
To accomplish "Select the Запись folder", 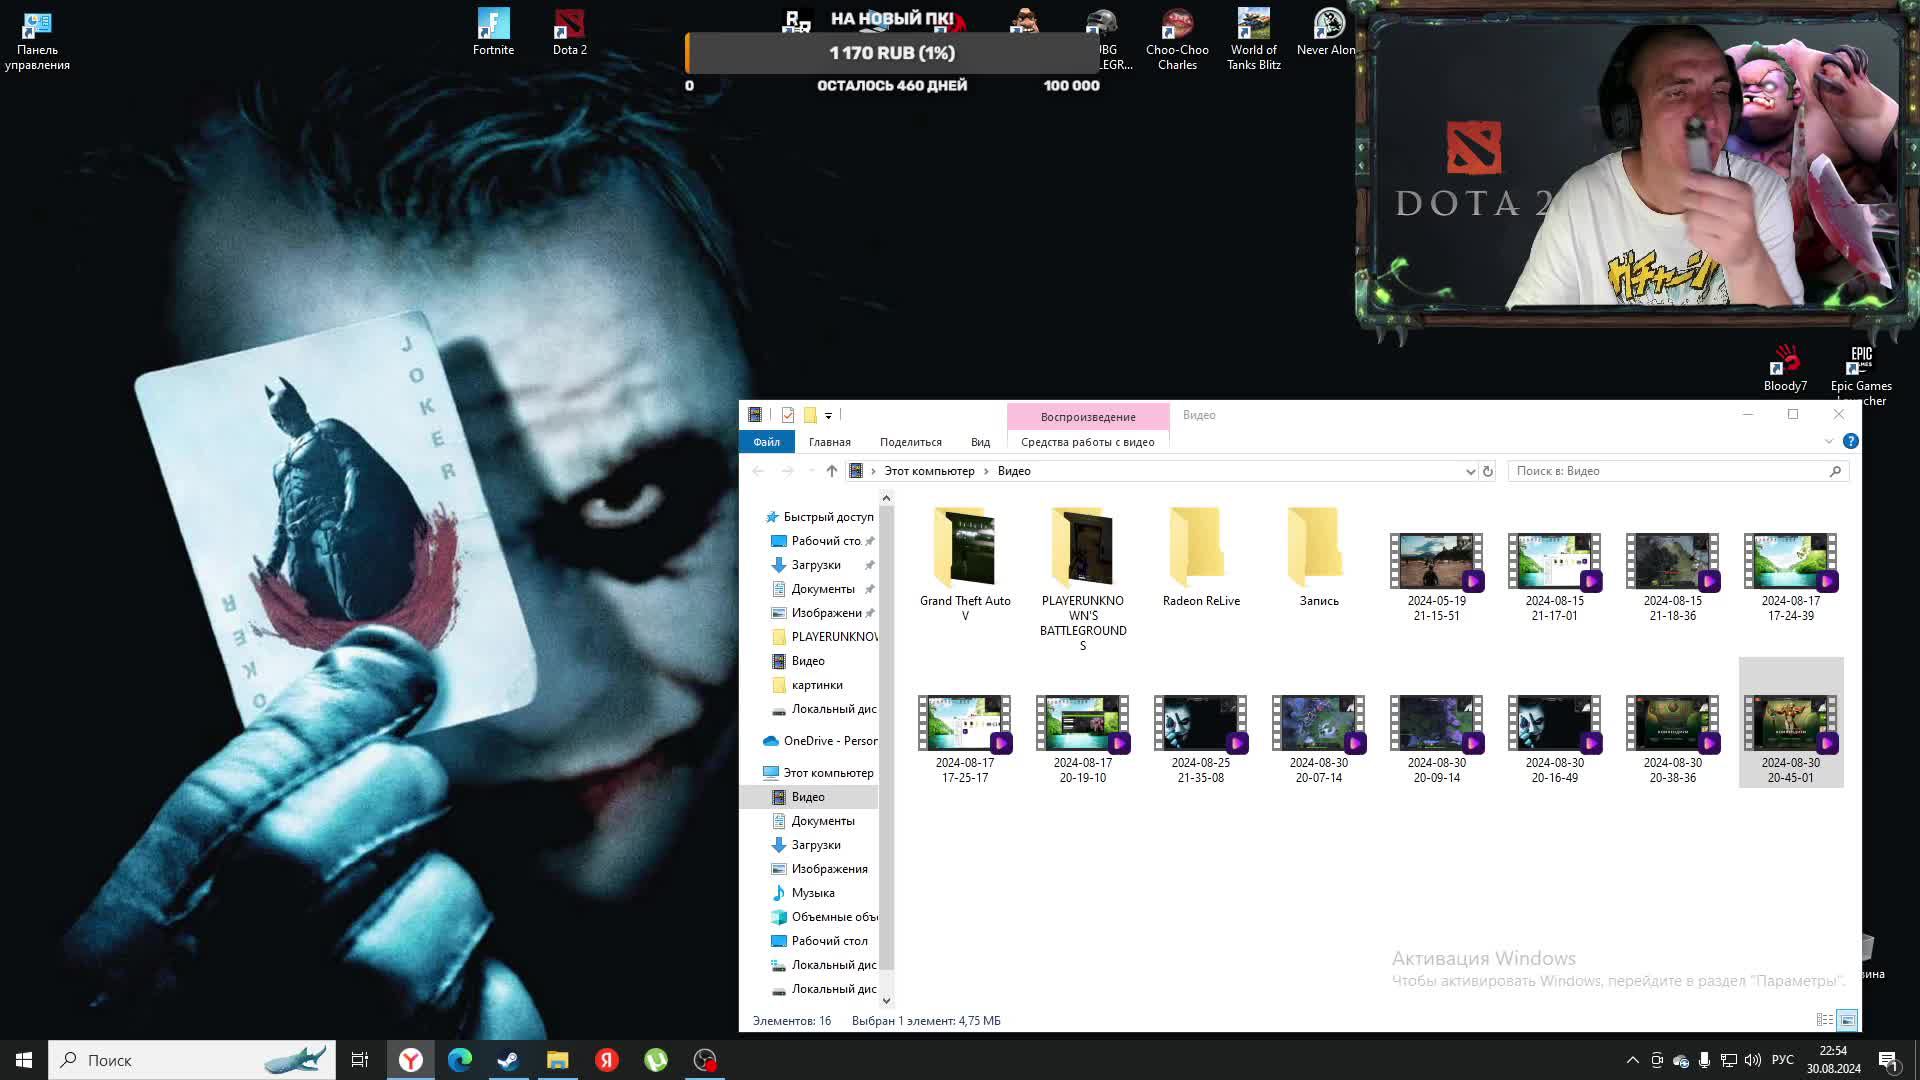I will click(x=1319, y=558).
